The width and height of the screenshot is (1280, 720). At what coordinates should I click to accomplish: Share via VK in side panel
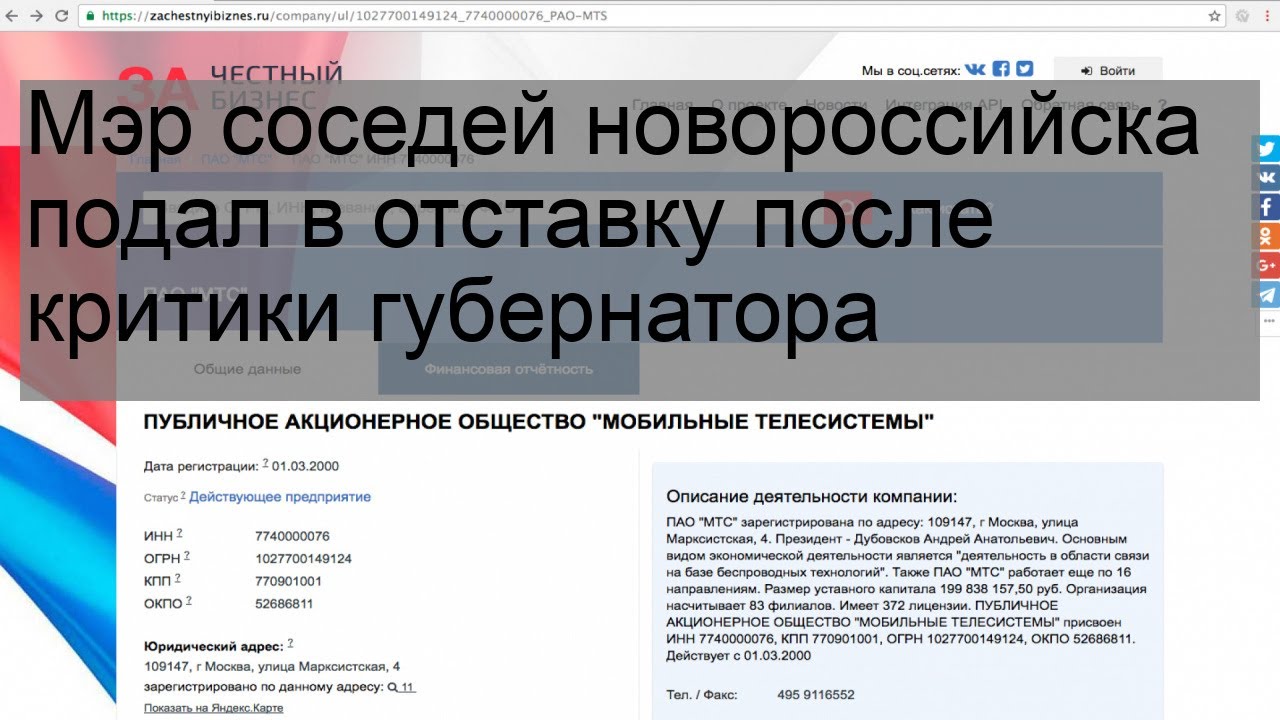click(1267, 178)
